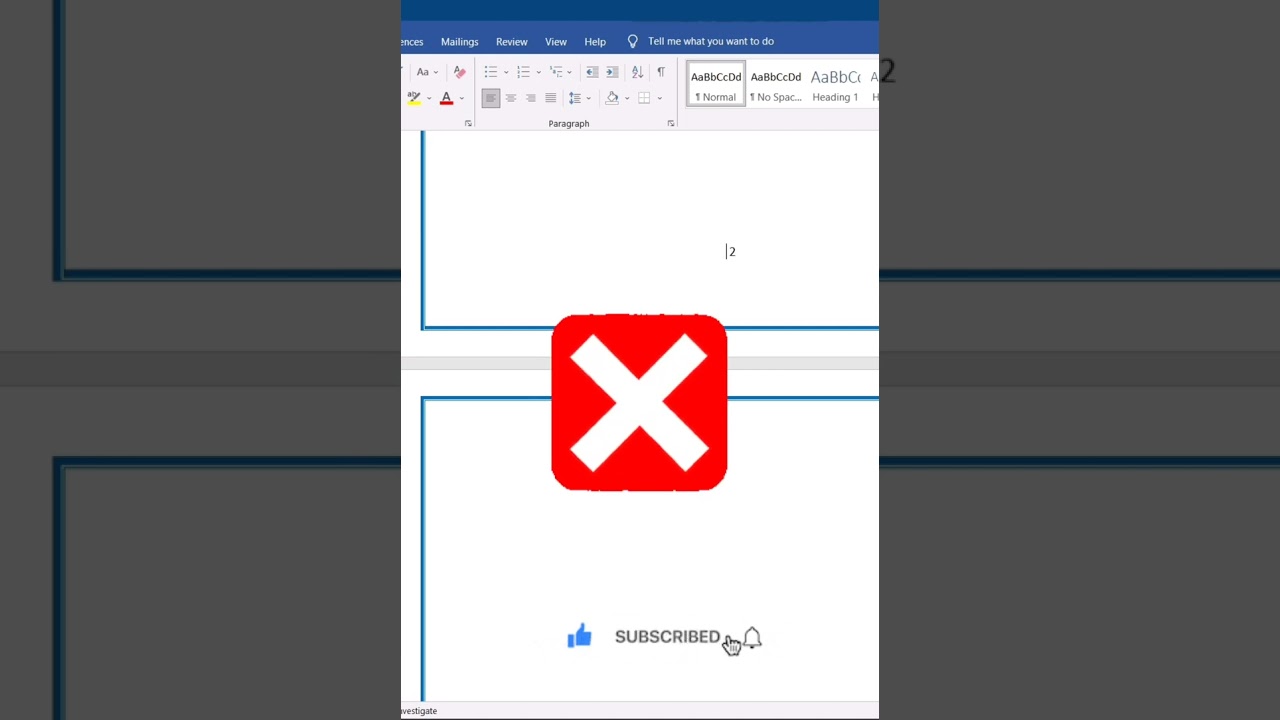
Task: Click the Tell me what you want to do box
Action: click(711, 41)
